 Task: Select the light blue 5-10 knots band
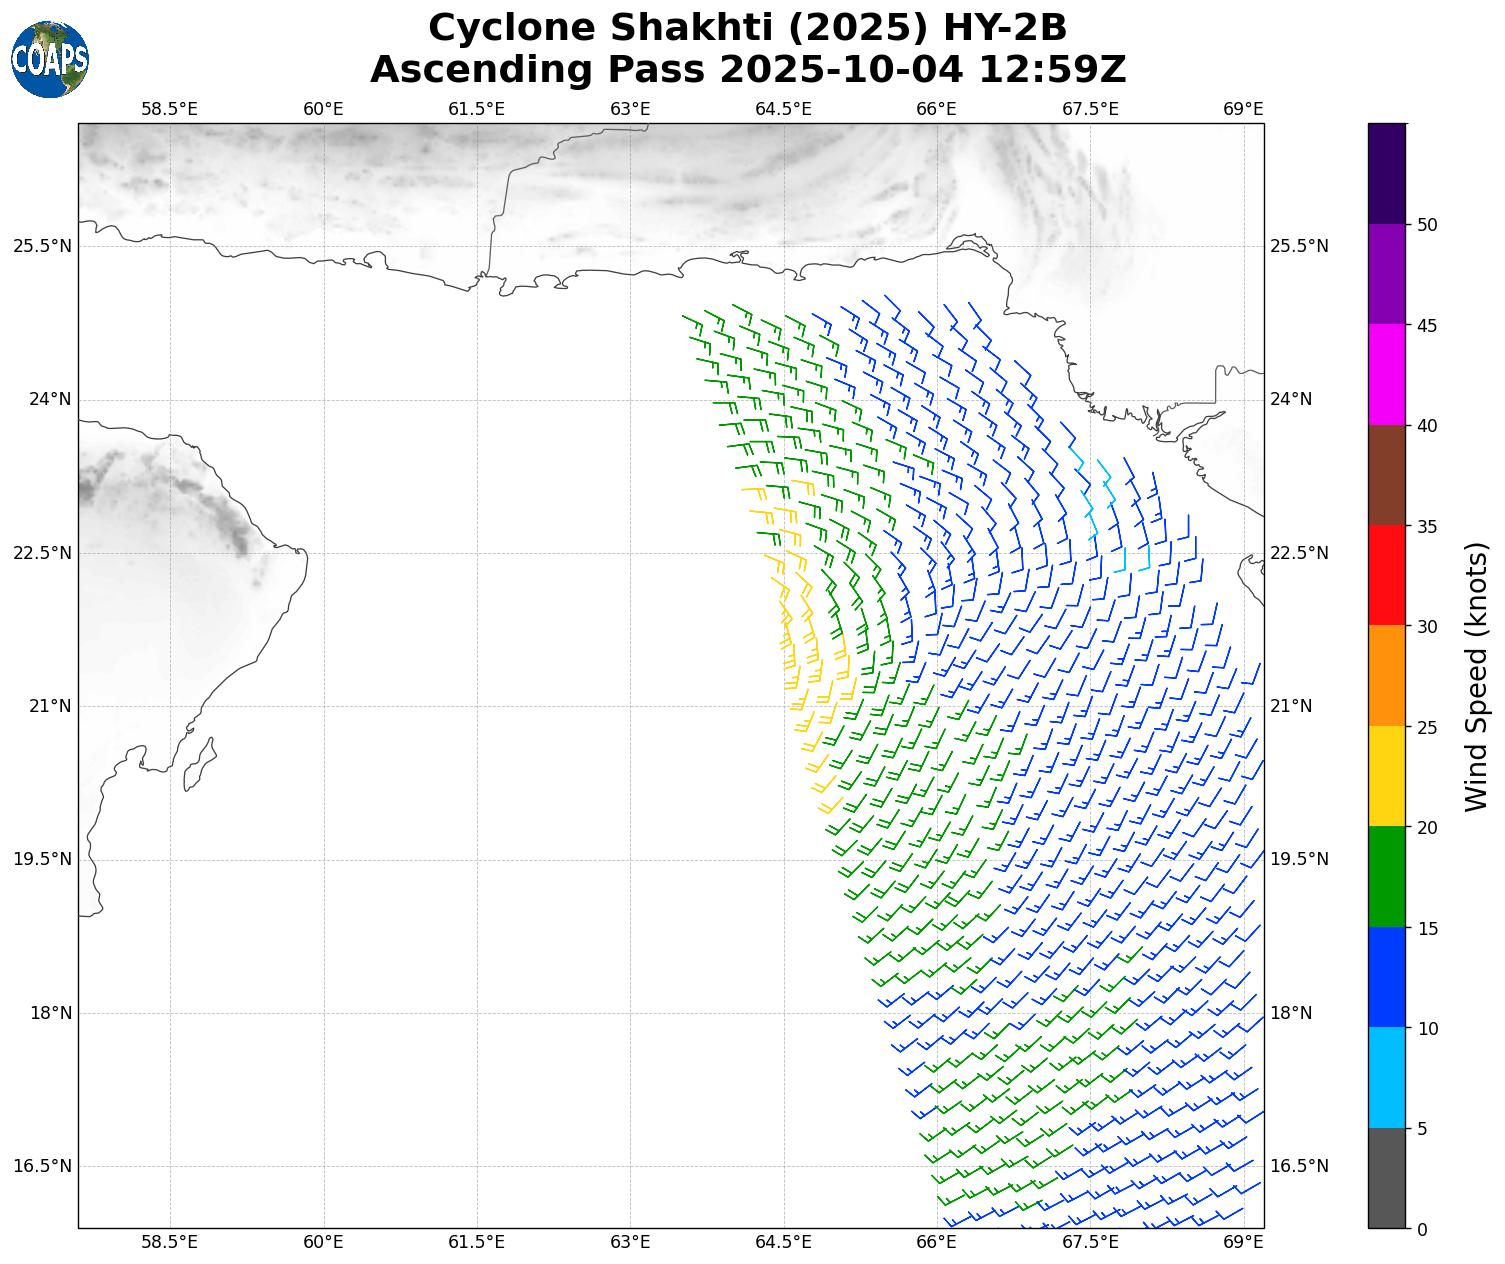pos(1386,1078)
